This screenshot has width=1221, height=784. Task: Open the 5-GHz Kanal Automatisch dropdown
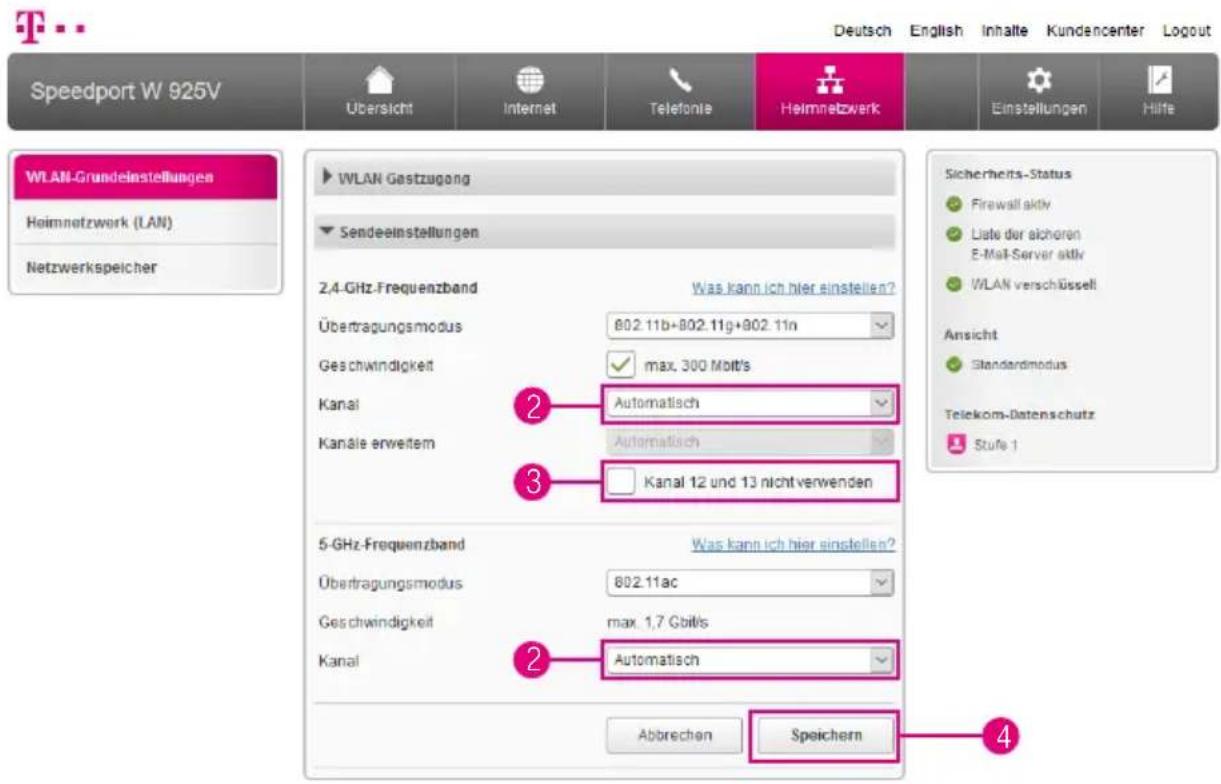point(748,660)
